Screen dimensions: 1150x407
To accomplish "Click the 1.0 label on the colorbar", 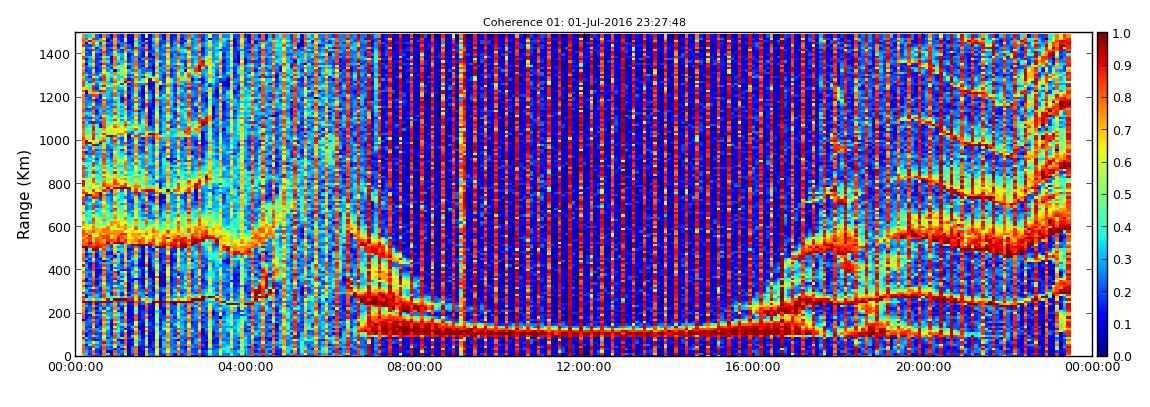I will 1121,34.
